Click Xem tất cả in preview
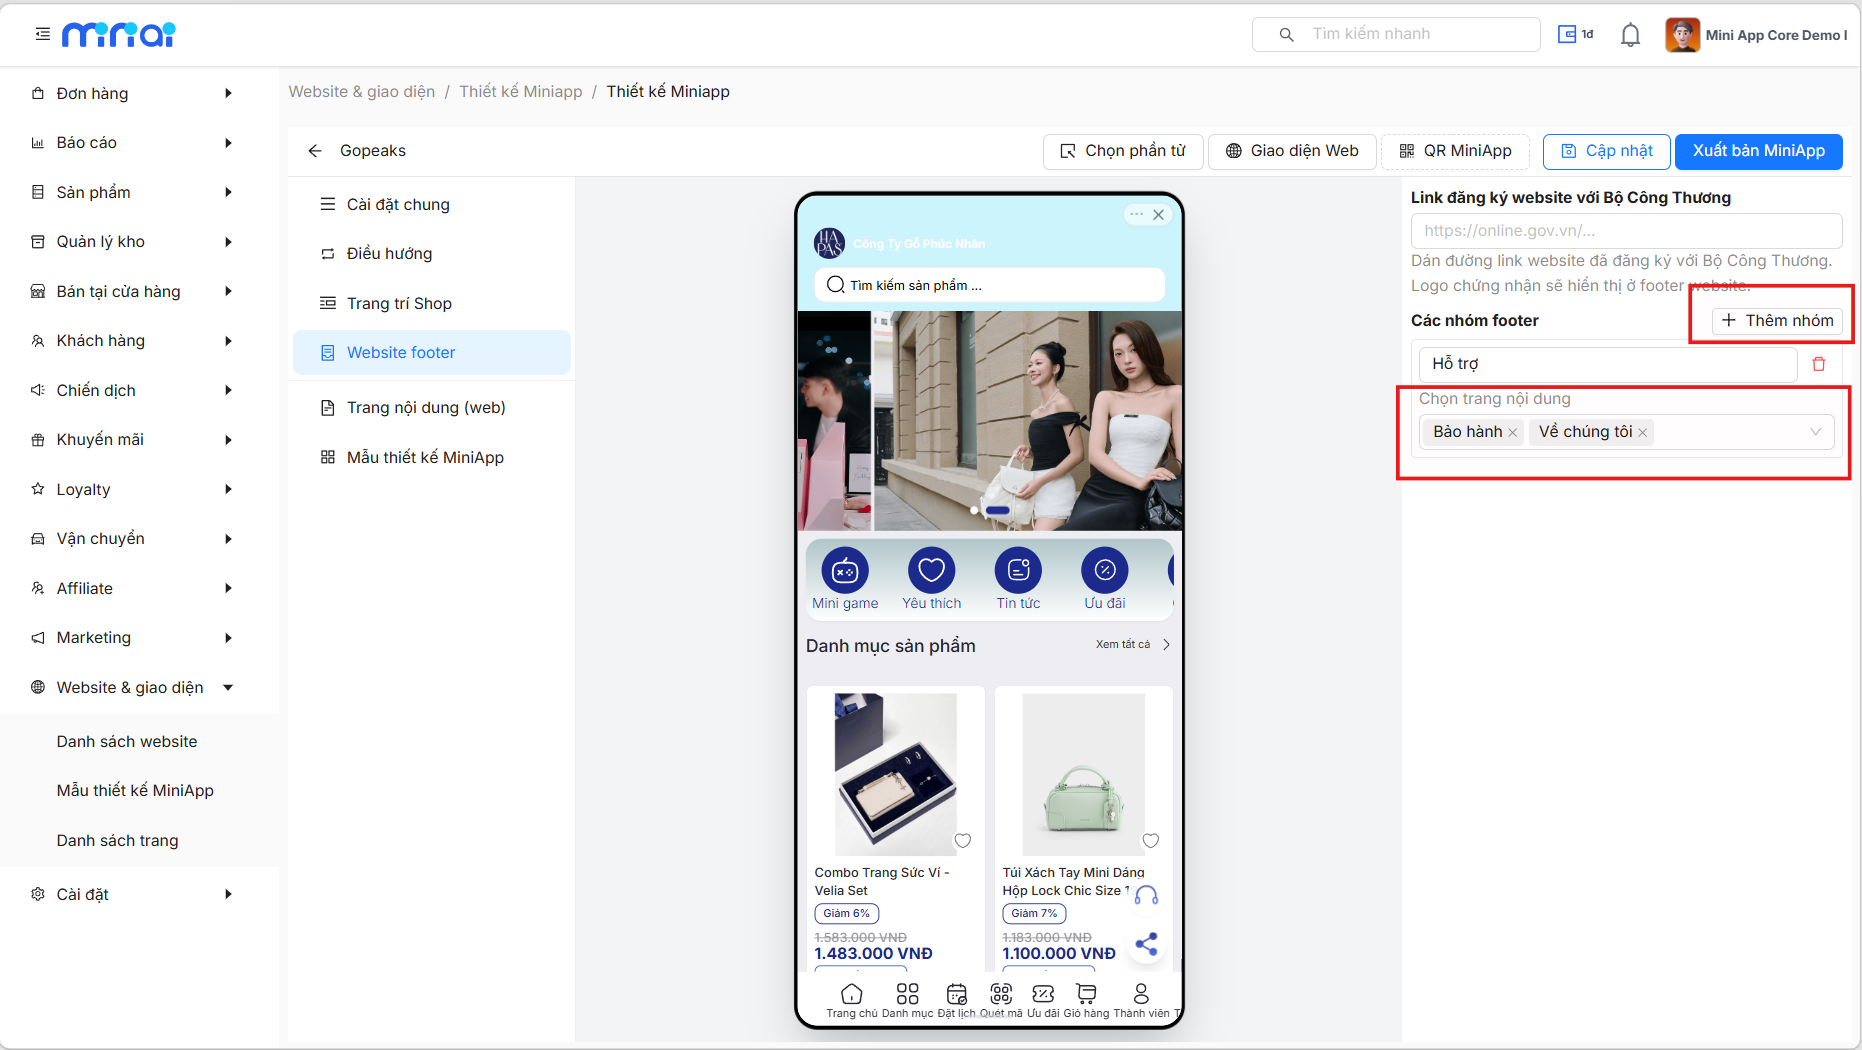 tap(1133, 645)
